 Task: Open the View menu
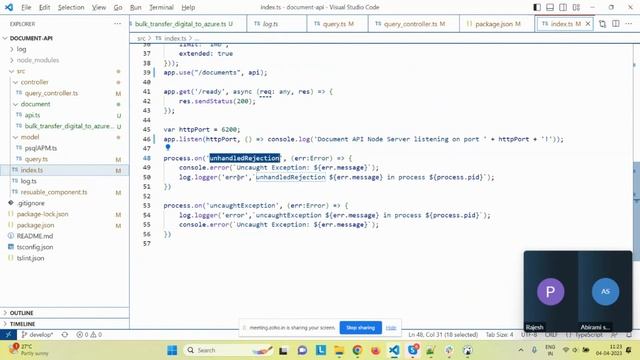click(99, 7)
